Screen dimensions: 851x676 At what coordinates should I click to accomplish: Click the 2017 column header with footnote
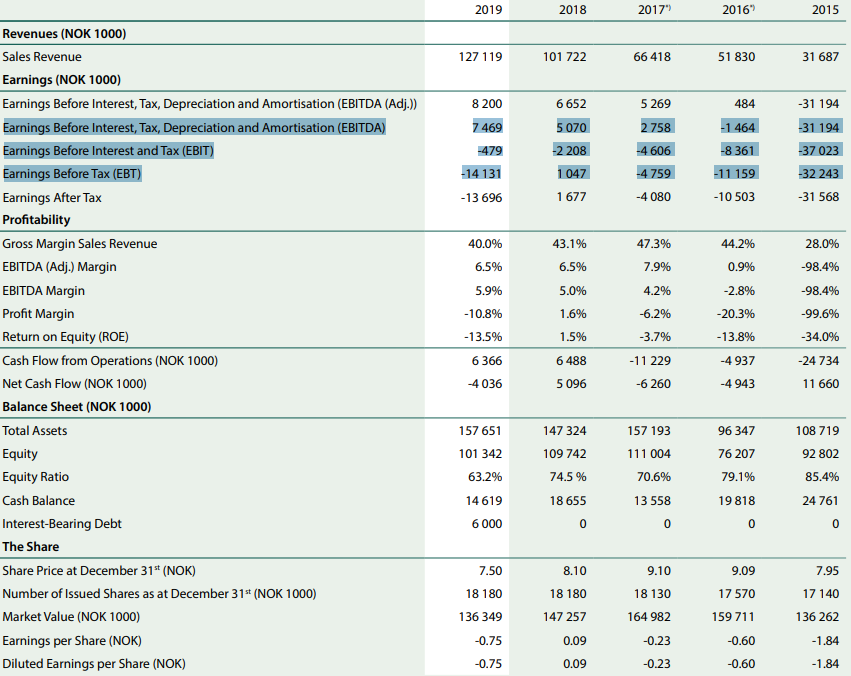(655, 10)
